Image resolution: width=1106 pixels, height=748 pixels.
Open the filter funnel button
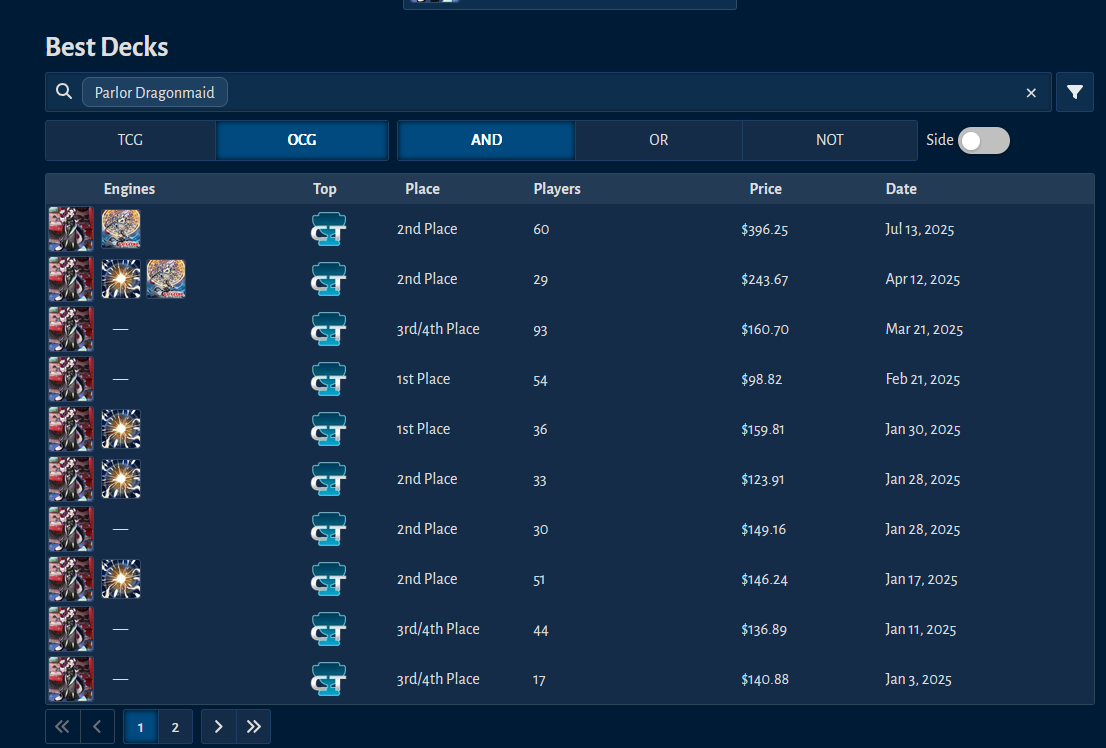tap(1075, 92)
